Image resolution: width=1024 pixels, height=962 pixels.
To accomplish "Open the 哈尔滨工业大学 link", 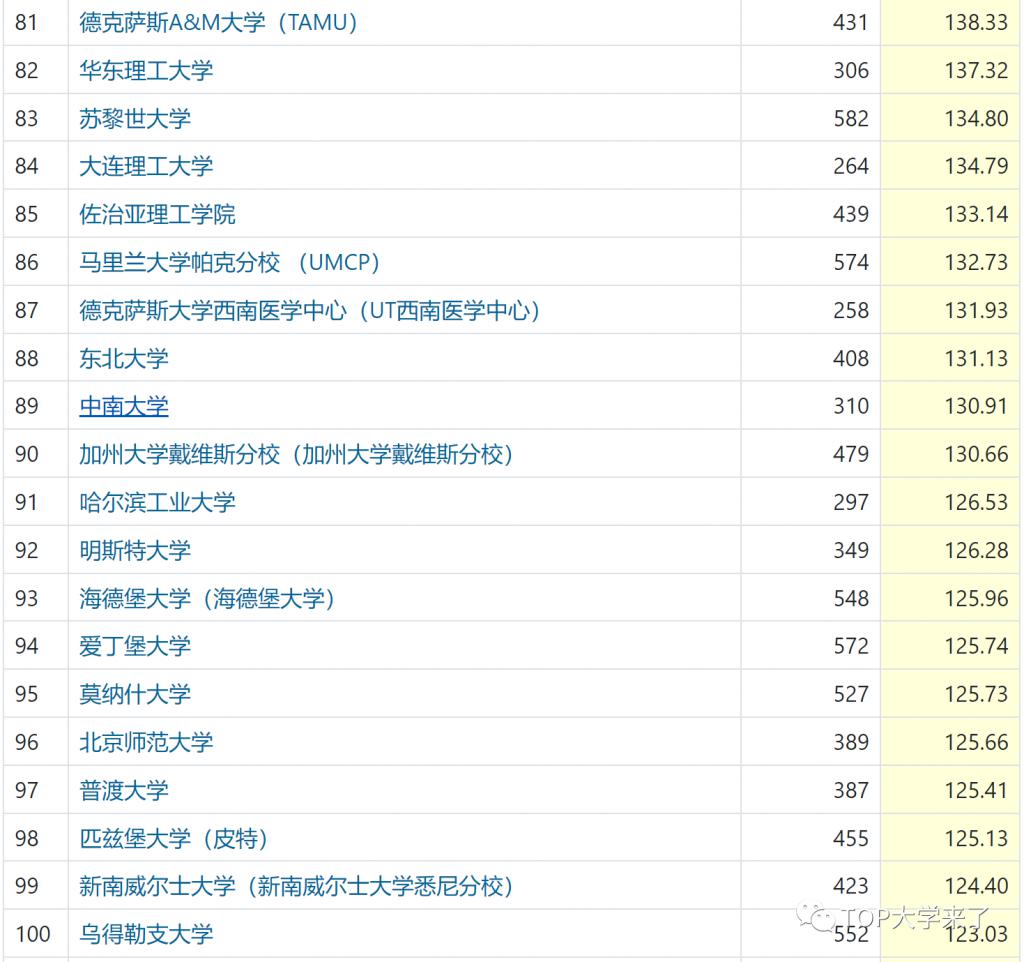I will [x=157, y=502].
